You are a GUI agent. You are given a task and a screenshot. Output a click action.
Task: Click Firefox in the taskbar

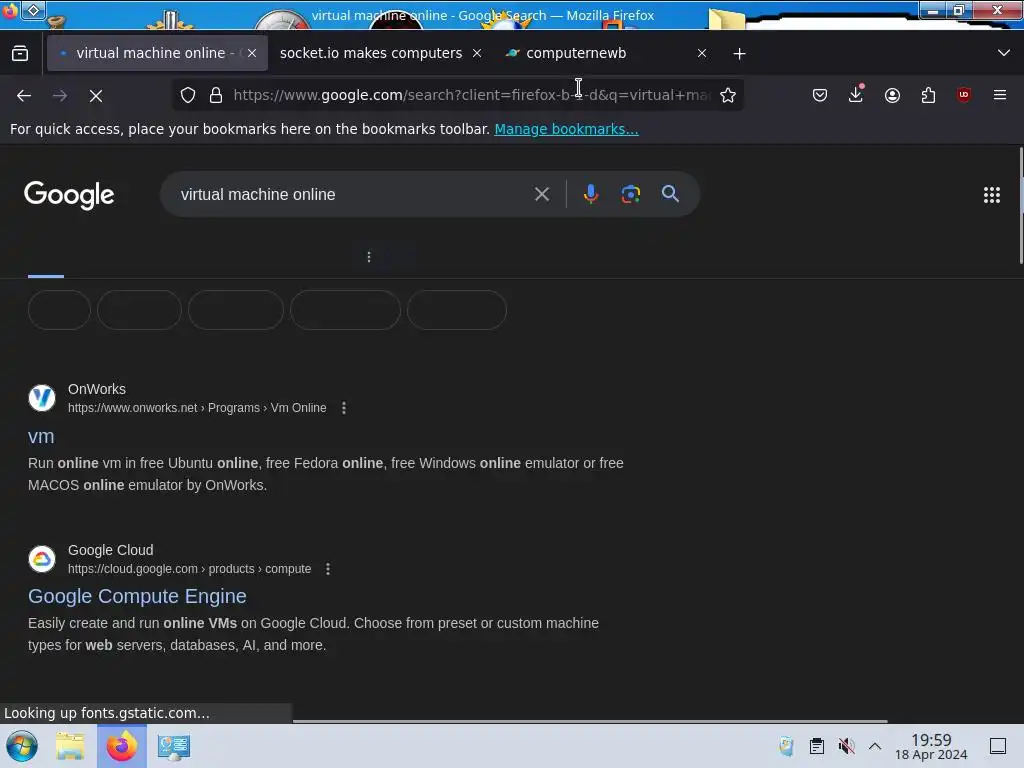point(121,746)
